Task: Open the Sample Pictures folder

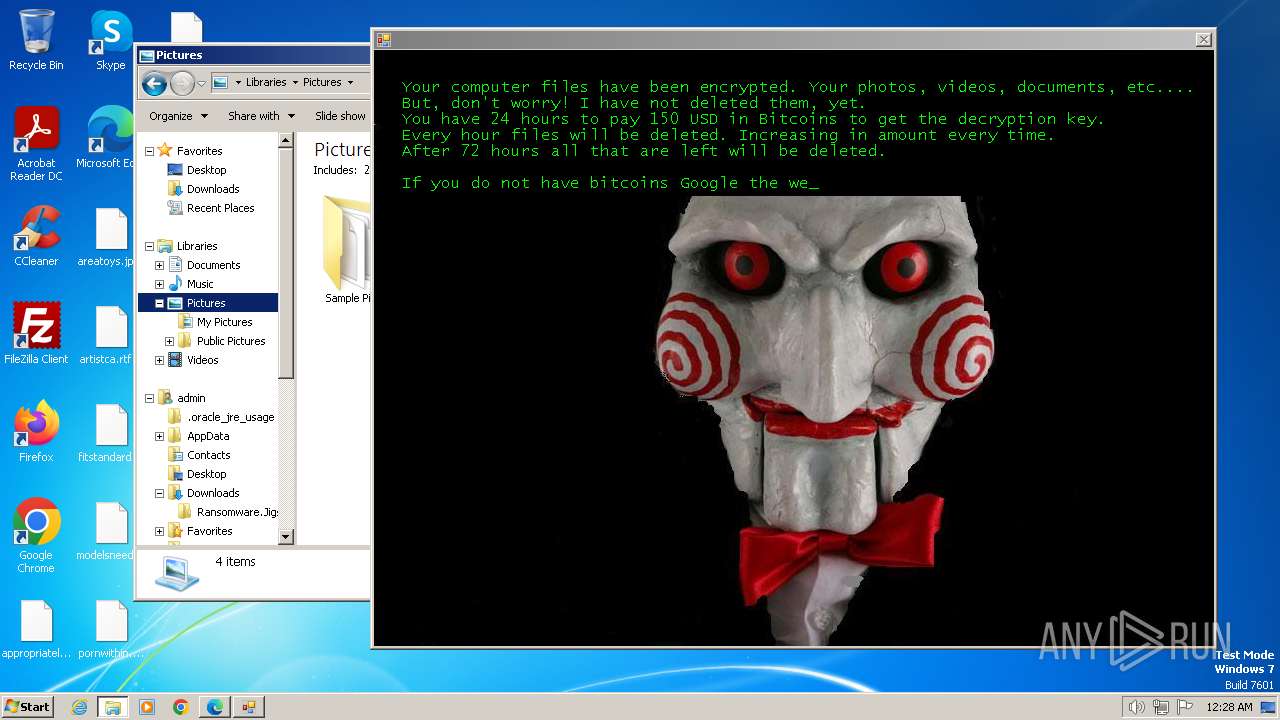Action: pos(347,250)
